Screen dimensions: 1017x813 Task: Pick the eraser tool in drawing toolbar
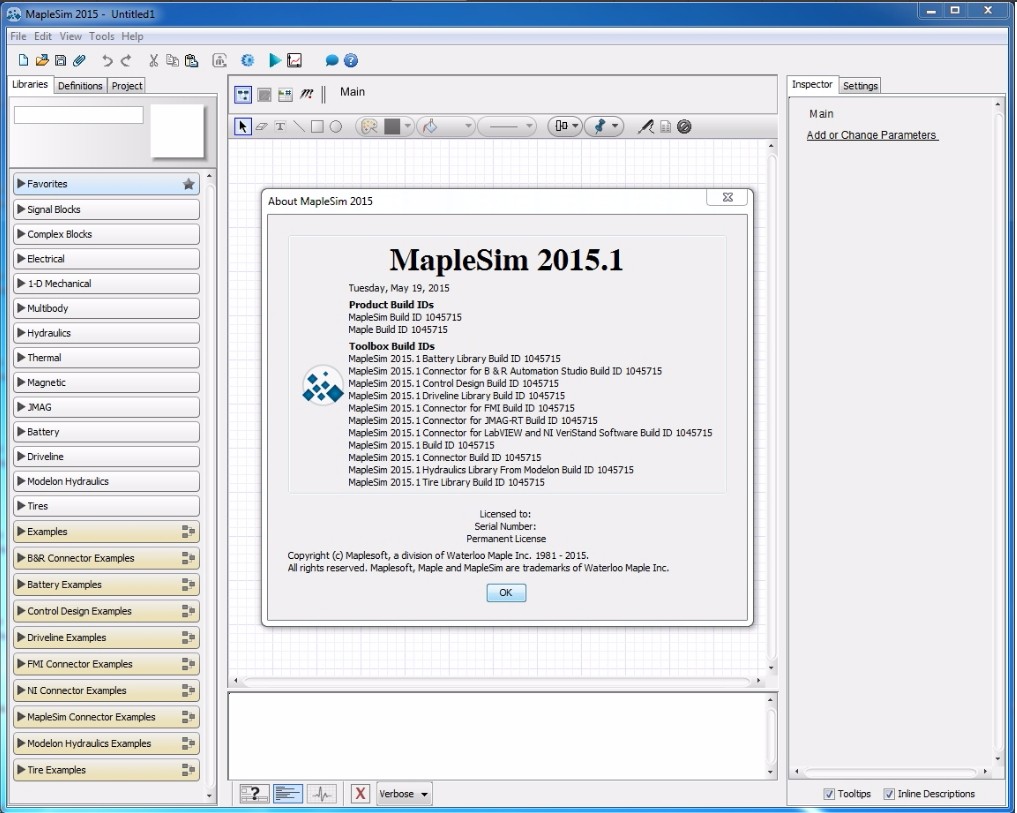[x=262, y=125]
